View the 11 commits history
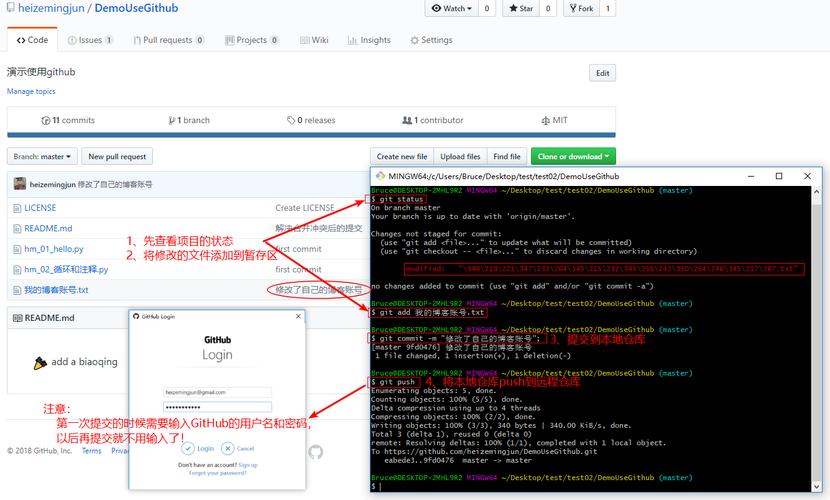Image resolution: width=830 pixels, height=500 pixels. (68, 120)
